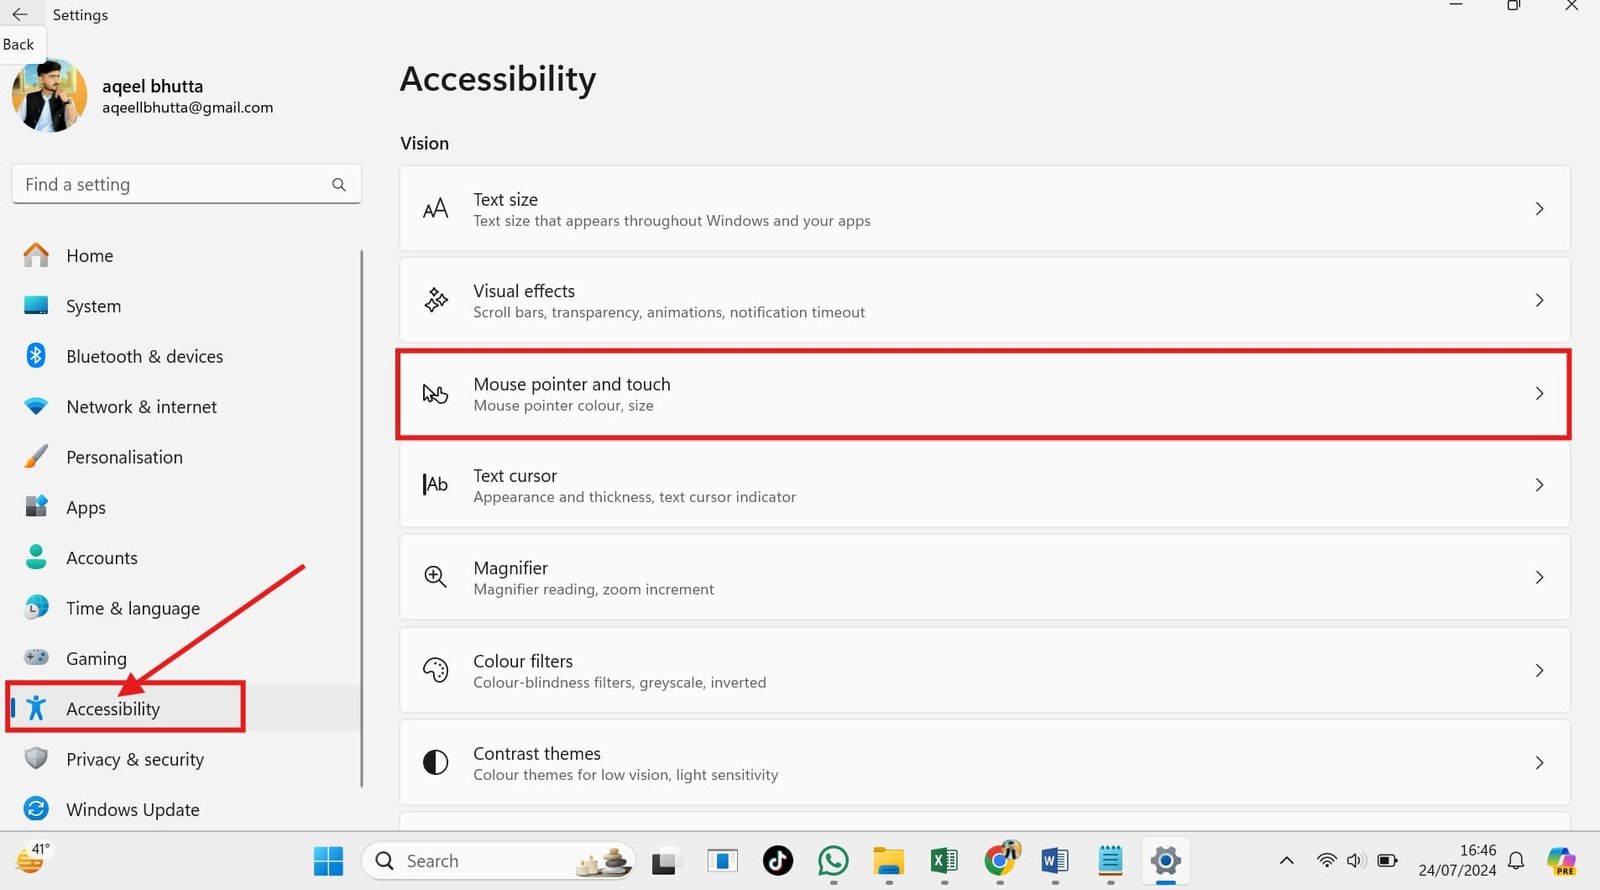Open Windows Update page
Viewport: 1600px width, 890px height.
coord(132,810)
